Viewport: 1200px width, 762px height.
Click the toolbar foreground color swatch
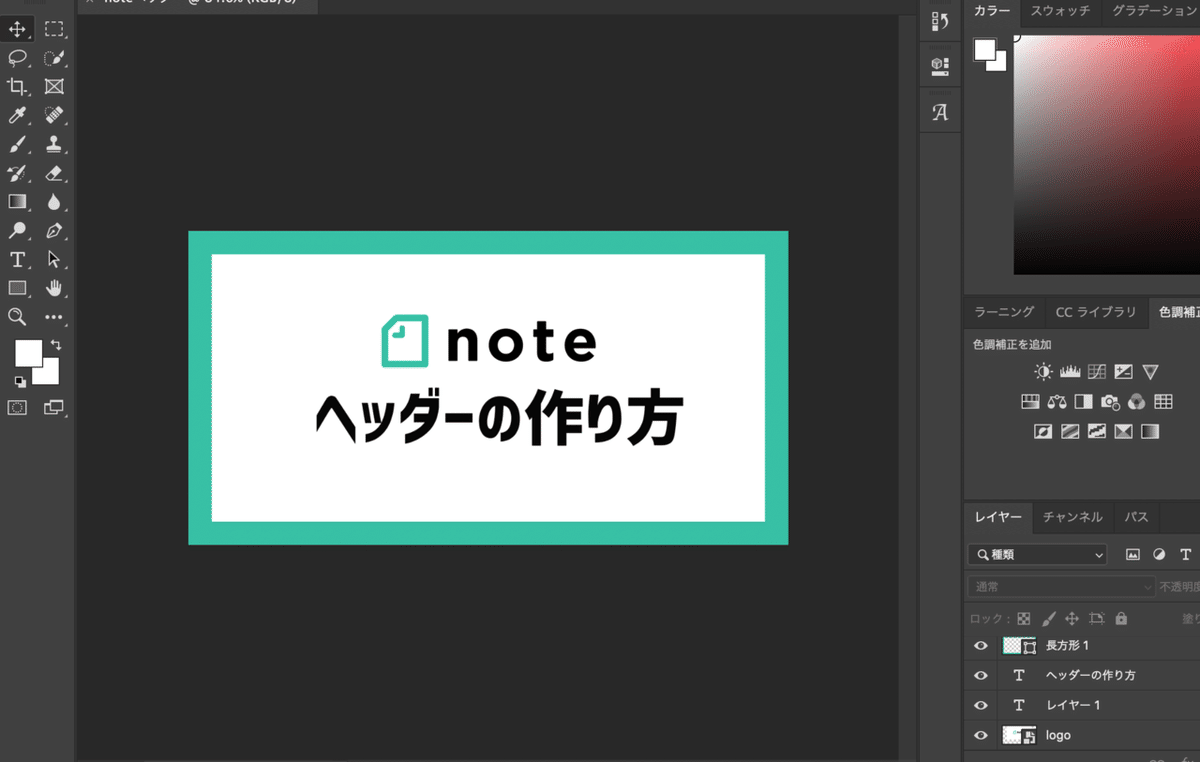[28, 352]
